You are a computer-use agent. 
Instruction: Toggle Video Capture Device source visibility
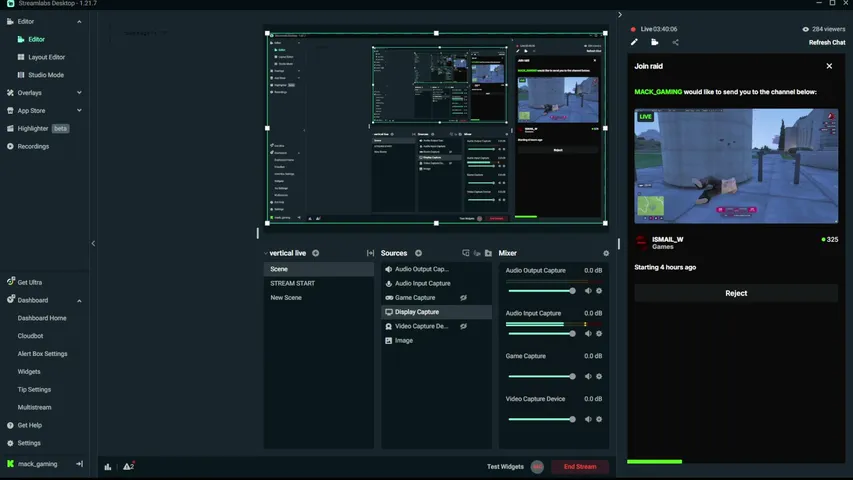[463, 326]
